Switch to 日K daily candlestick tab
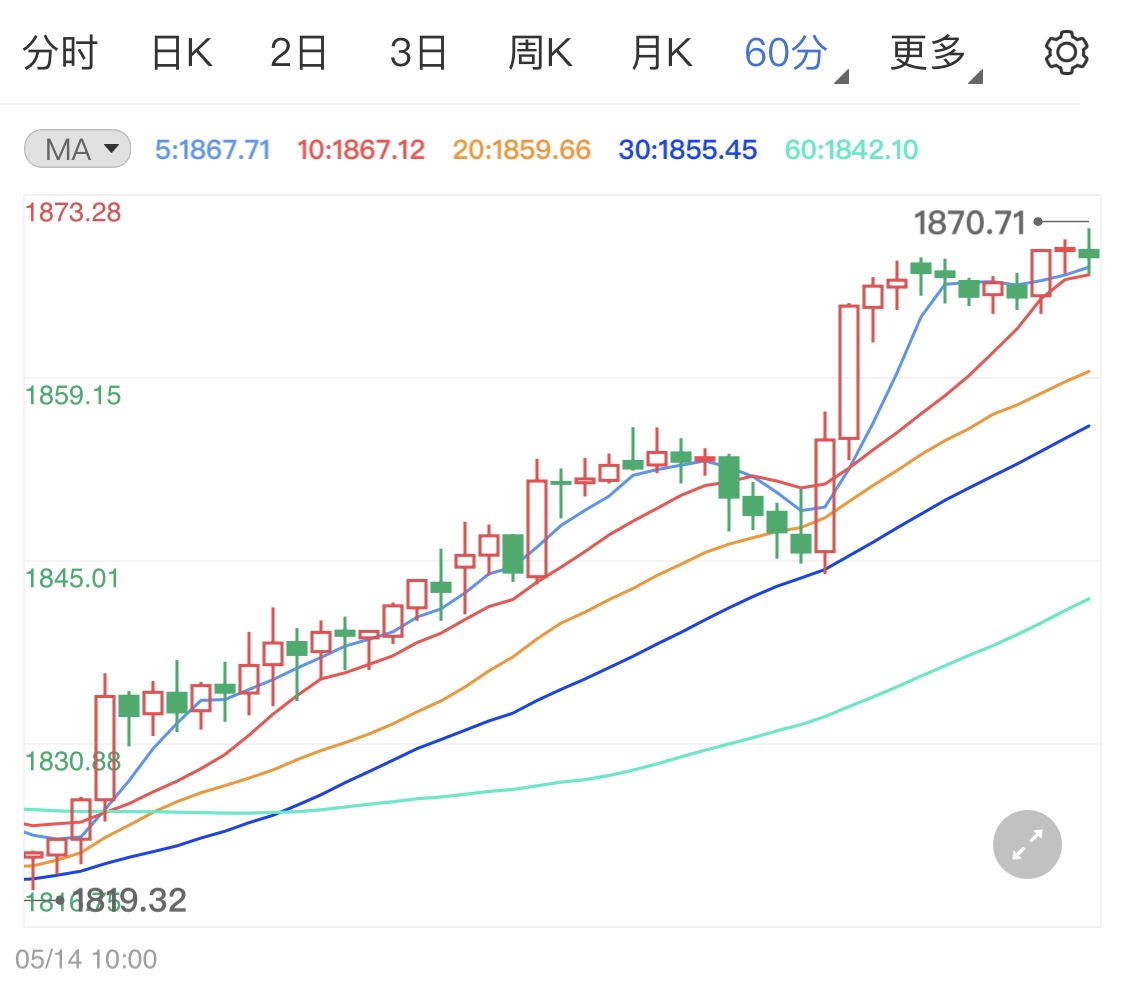 point(182,53)
